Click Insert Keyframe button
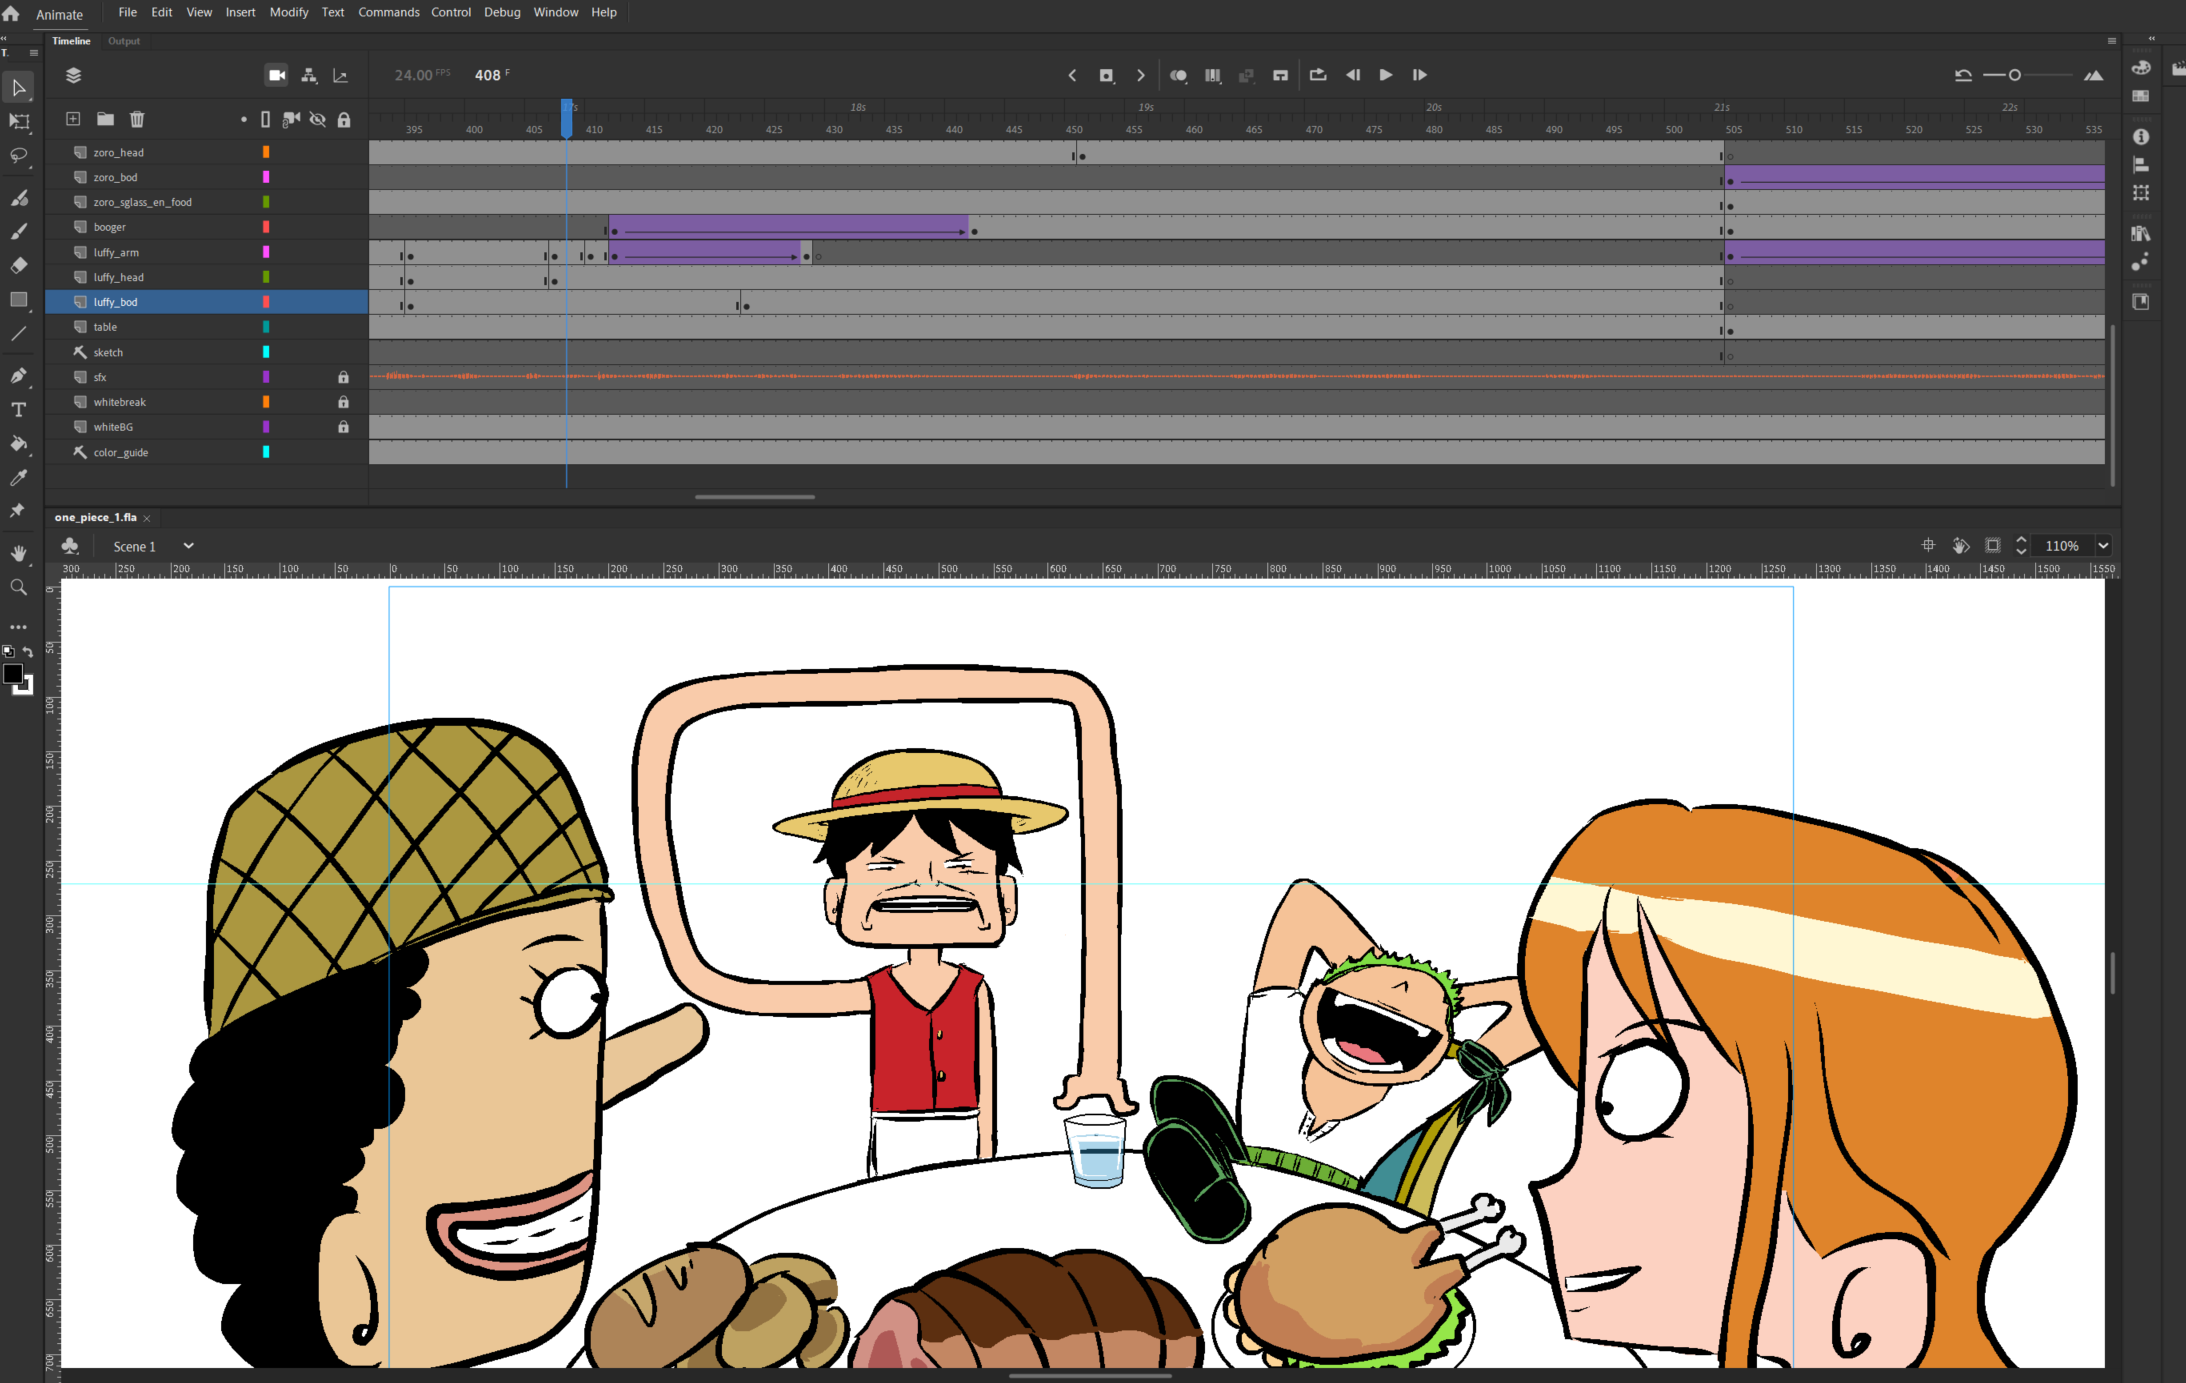2186x1383 pixels. pyautogui.click(x=1106, y=75)
